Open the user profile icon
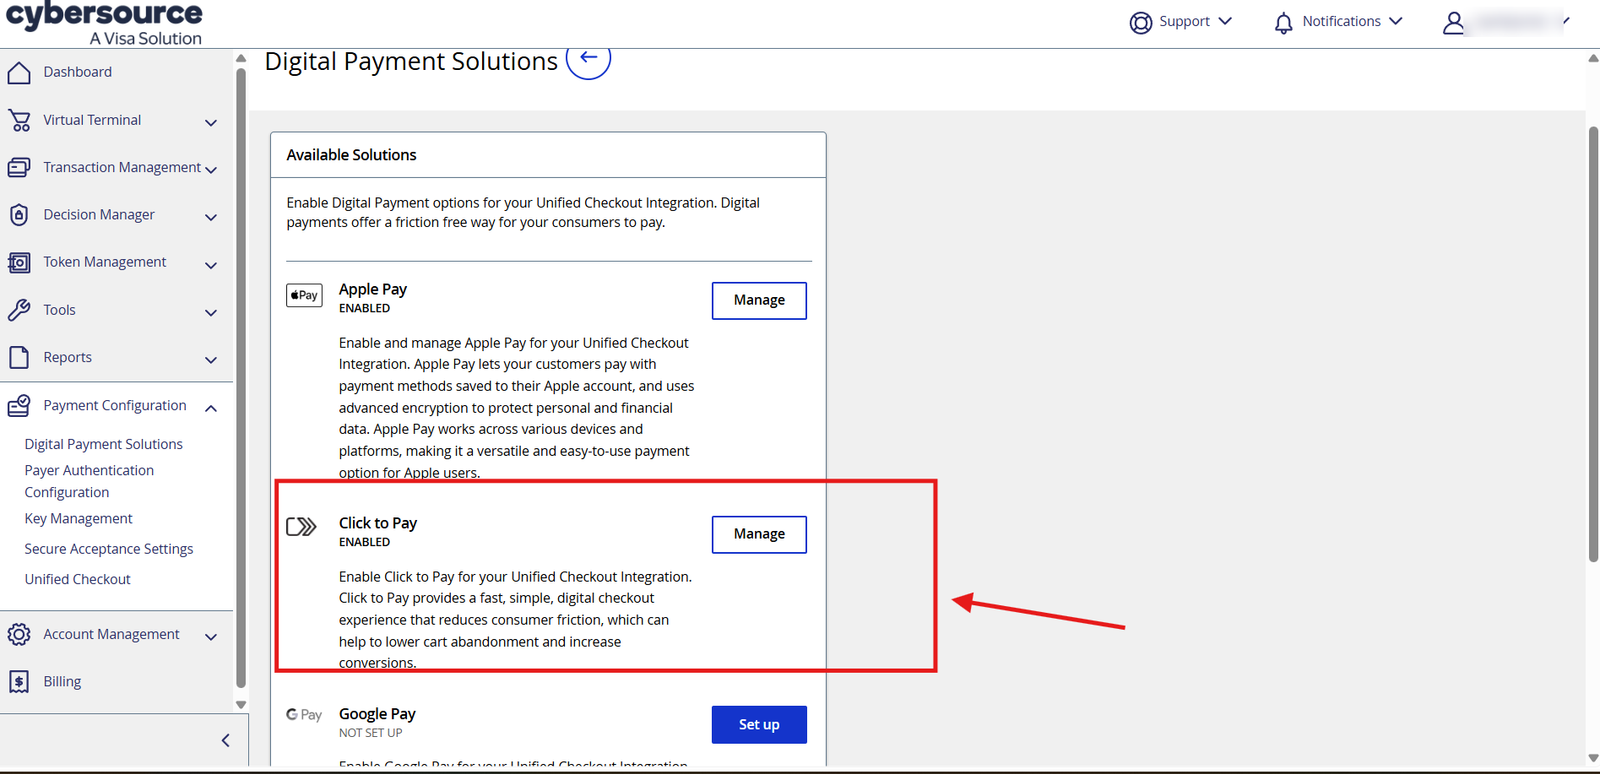 pos(1454,22)
